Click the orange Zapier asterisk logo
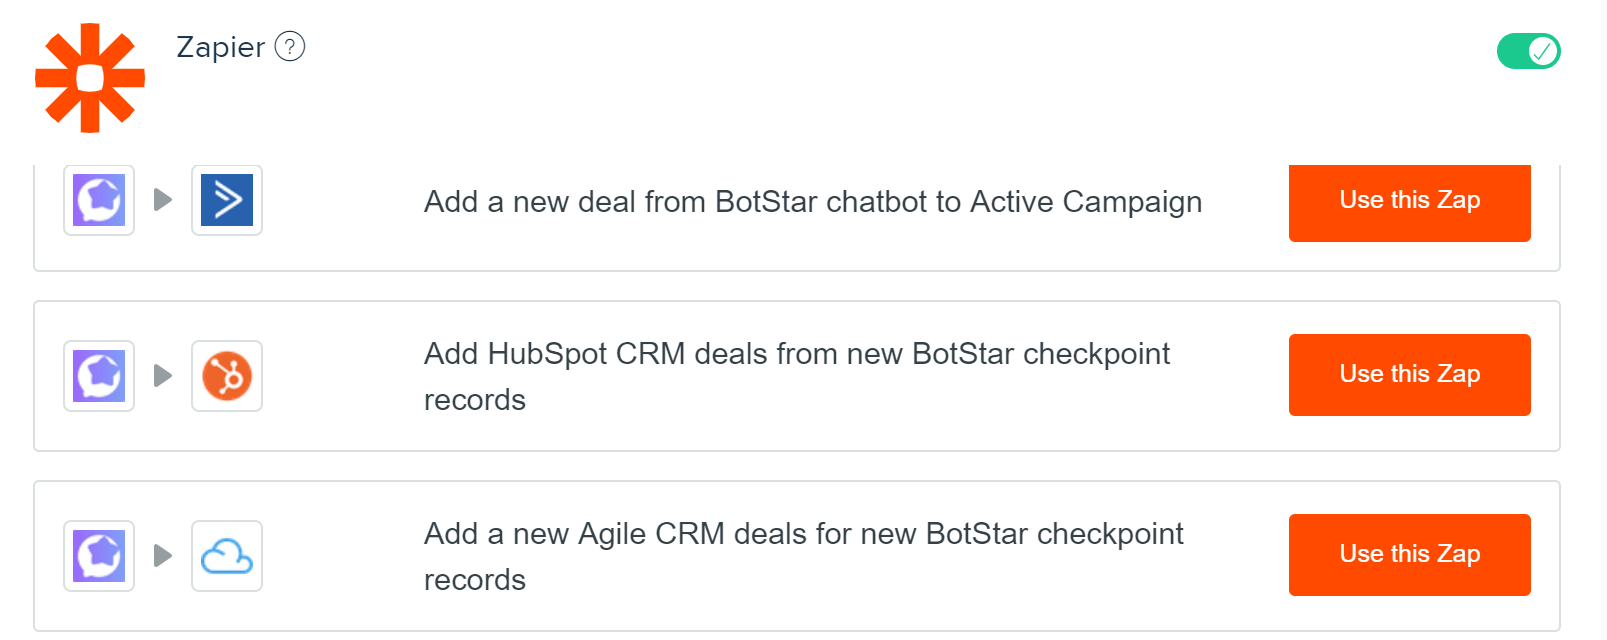The width and height of the screenshot is (1607, 640). (90, 78)
